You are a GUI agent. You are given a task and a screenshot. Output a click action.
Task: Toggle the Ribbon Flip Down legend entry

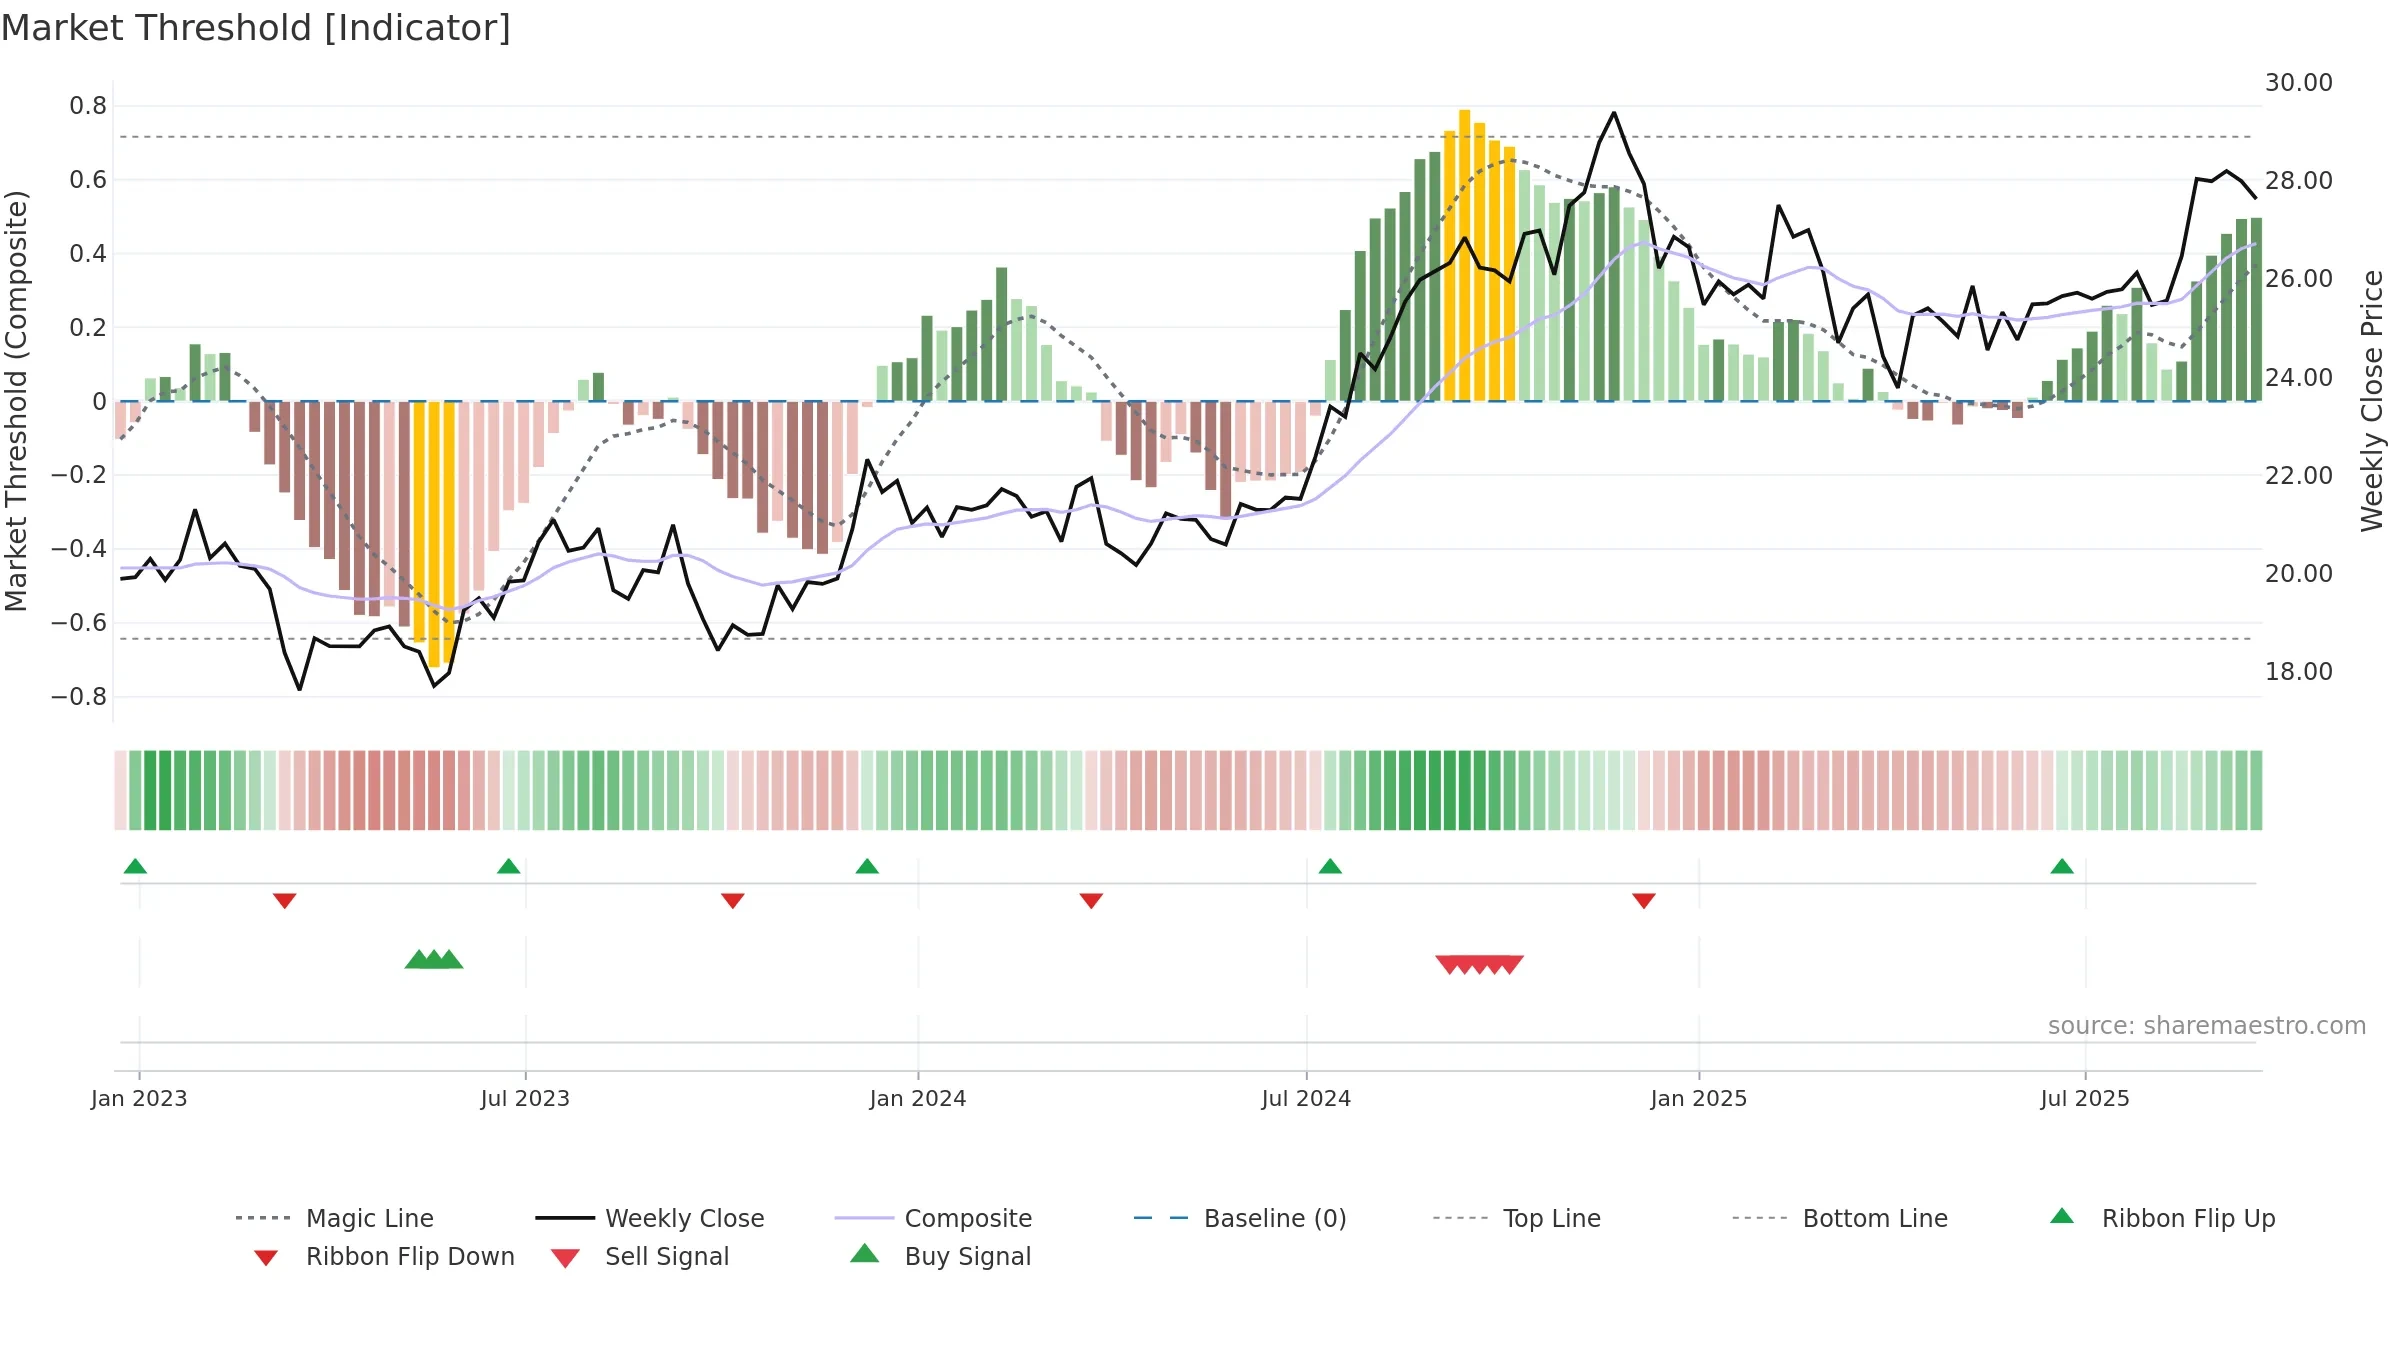tap(383, 1256)
